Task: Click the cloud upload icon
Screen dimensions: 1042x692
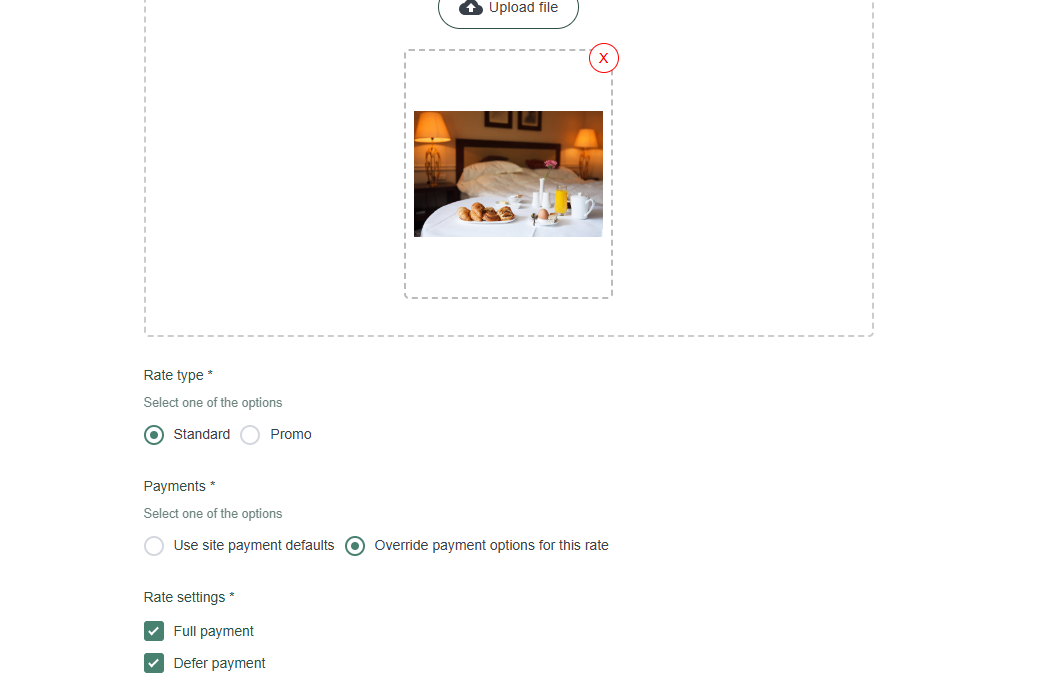Action: pyautogui.click(x=470, y=7)
